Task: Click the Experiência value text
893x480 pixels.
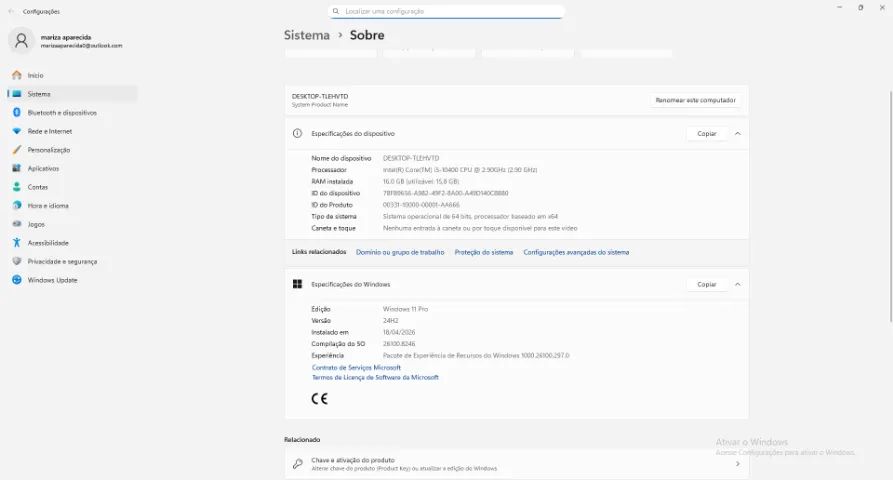Action: click(476, 356)
